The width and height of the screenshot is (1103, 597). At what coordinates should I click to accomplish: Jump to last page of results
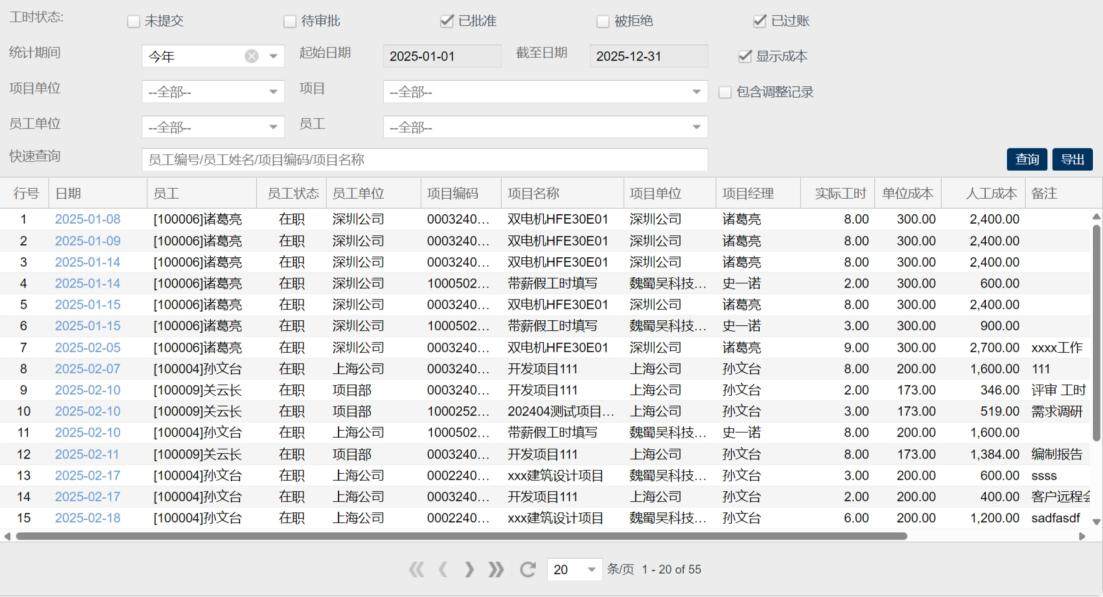[x=495, y=569]
